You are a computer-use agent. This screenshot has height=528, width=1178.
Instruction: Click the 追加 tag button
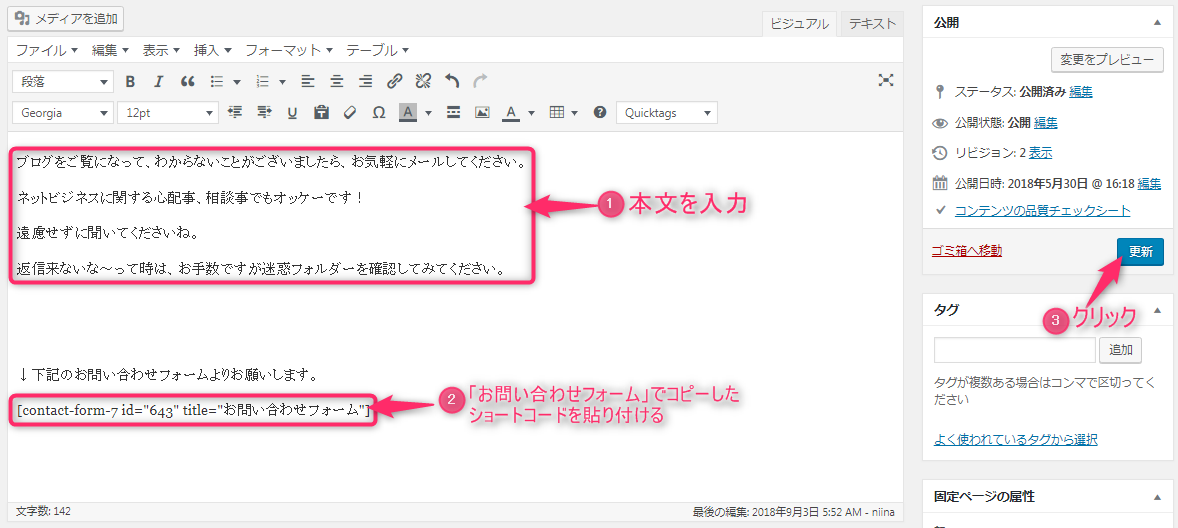click(1120, 350)
